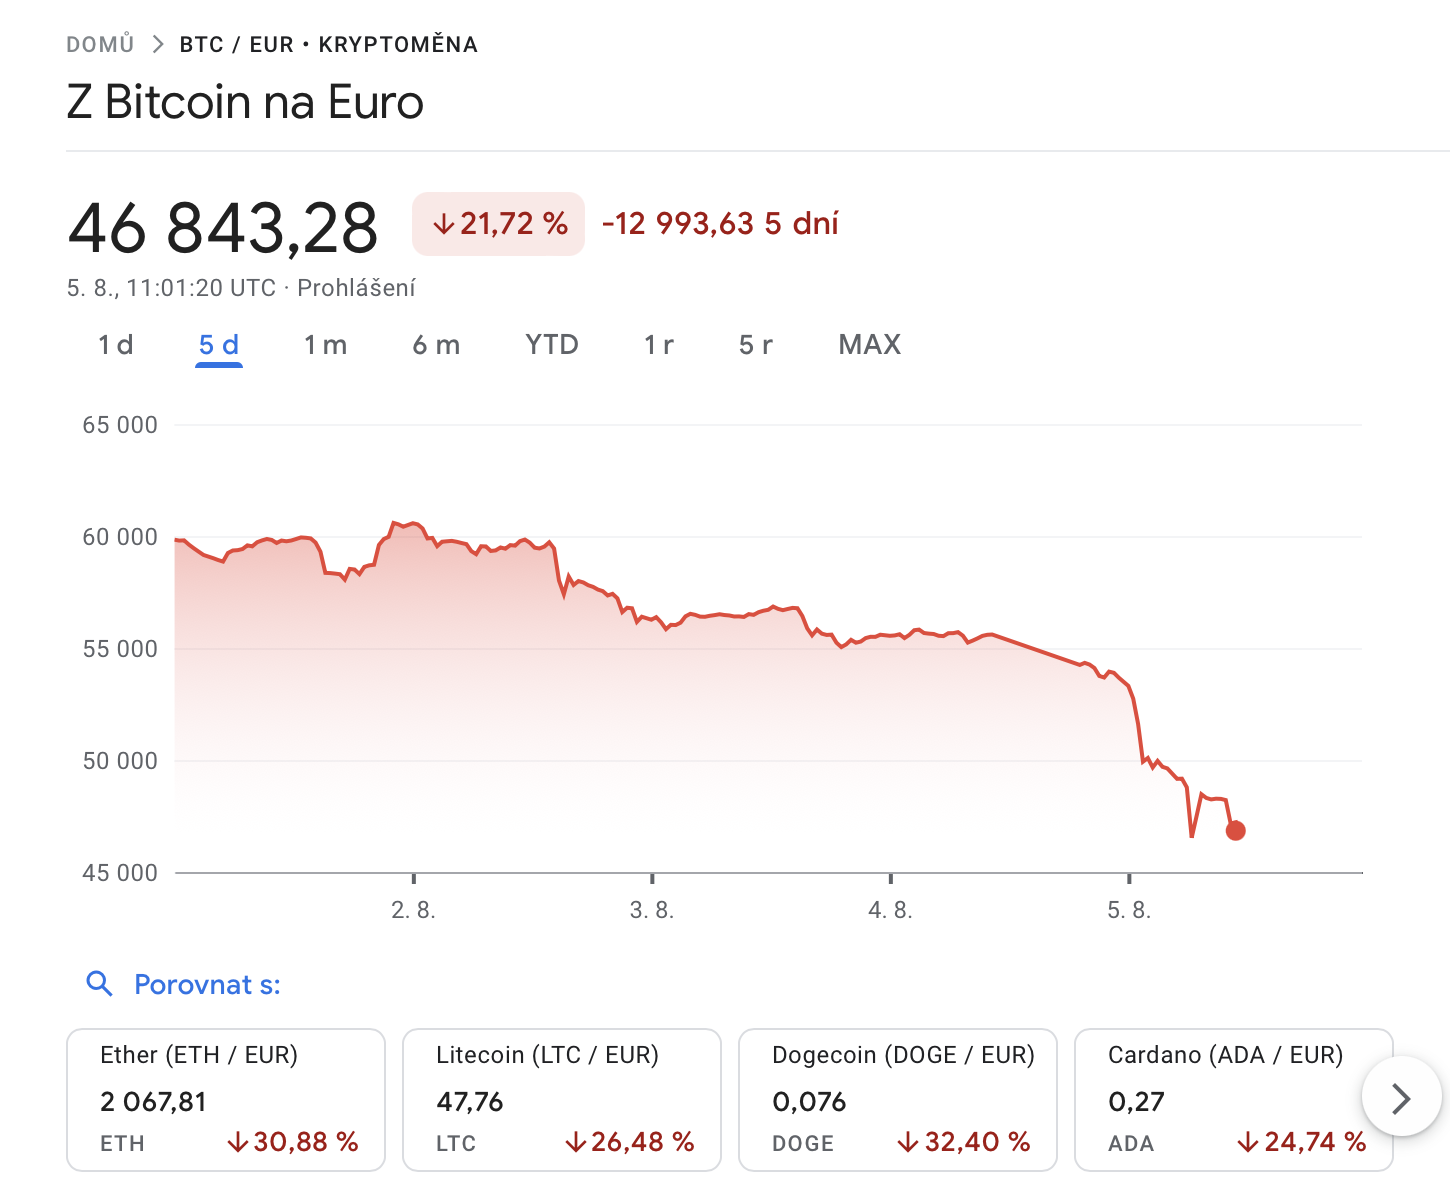The width and height of the screenshot is (1450, 1186).
Task: Switch chart to 6 m range
Action: pyautogui.click(x=436, y=345)
